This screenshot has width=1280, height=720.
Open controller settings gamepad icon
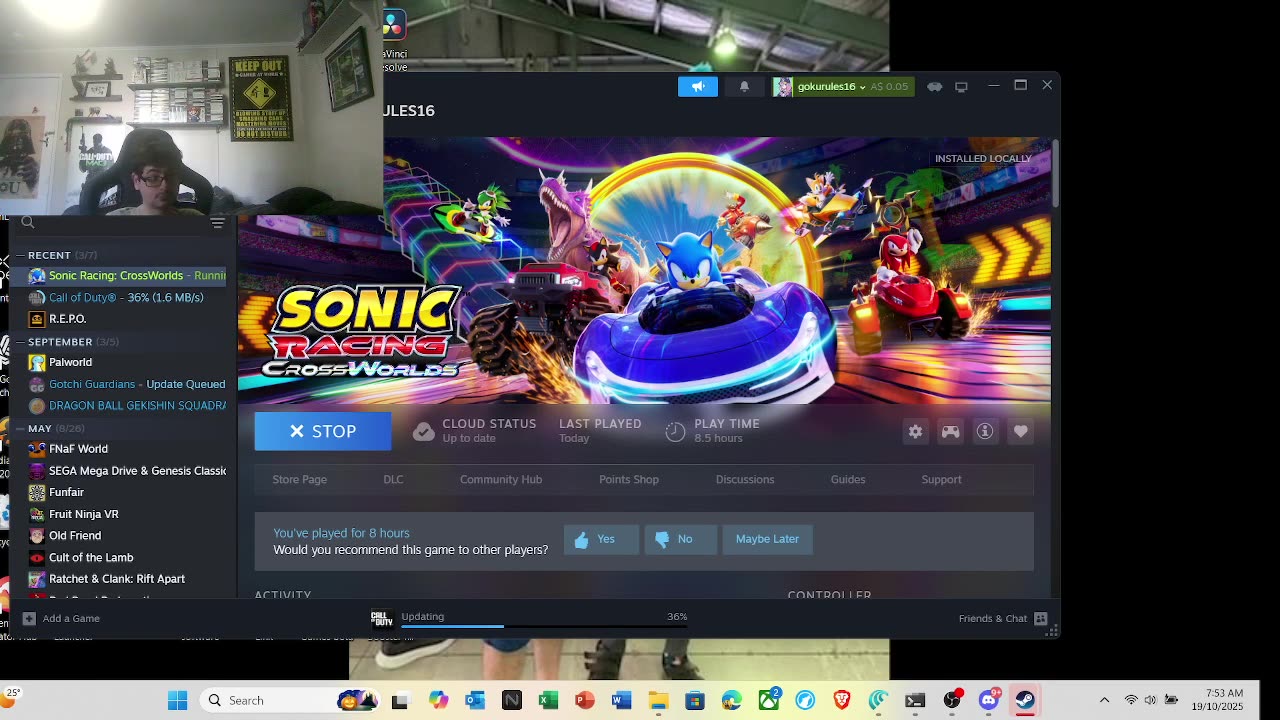950,431
